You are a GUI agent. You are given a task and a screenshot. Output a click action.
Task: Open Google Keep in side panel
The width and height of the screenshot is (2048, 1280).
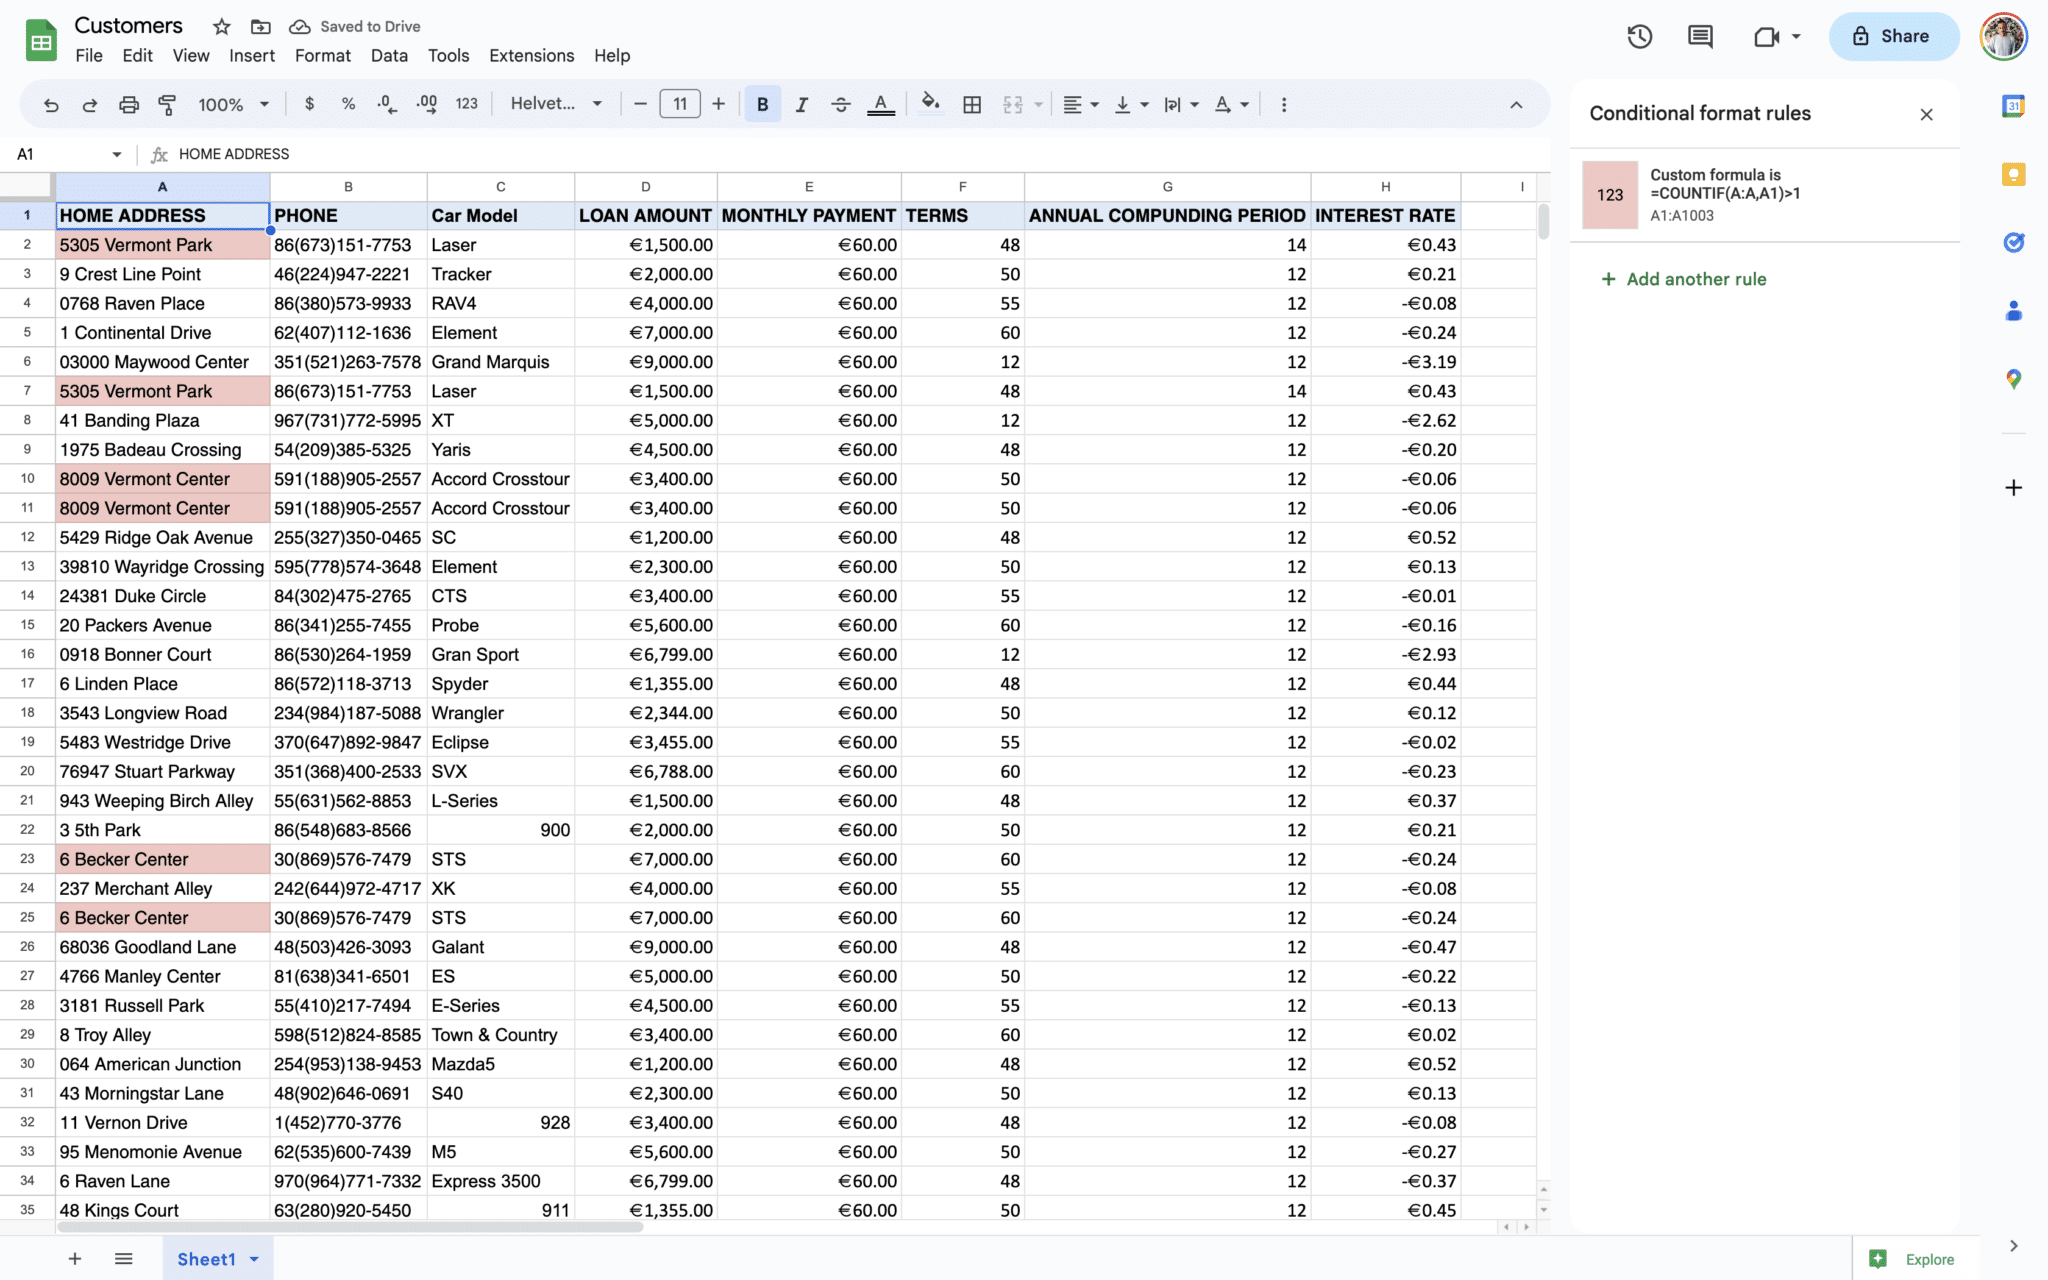(2013, 175)
